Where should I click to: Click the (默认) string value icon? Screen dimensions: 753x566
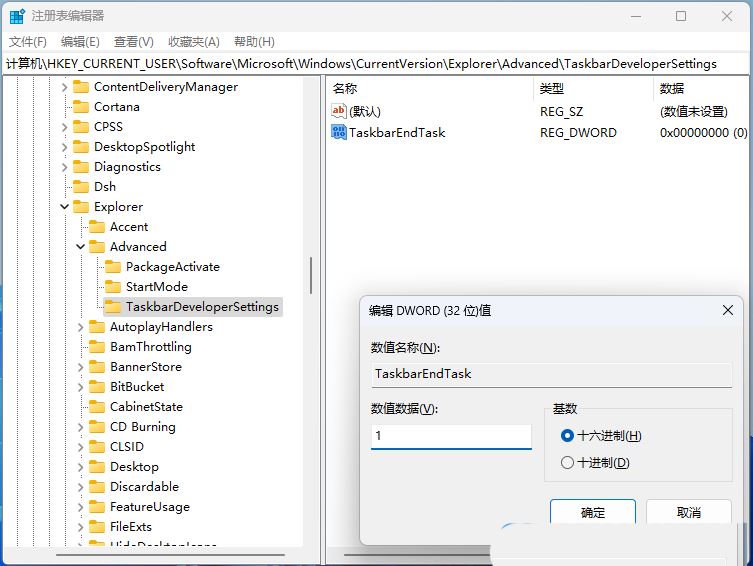(x=339, y=111)
